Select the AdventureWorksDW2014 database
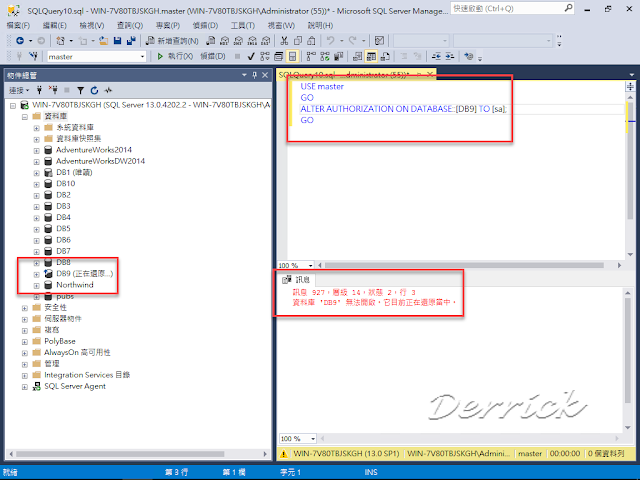The width and height of the screenshot is (640, 480). (100, 161)
